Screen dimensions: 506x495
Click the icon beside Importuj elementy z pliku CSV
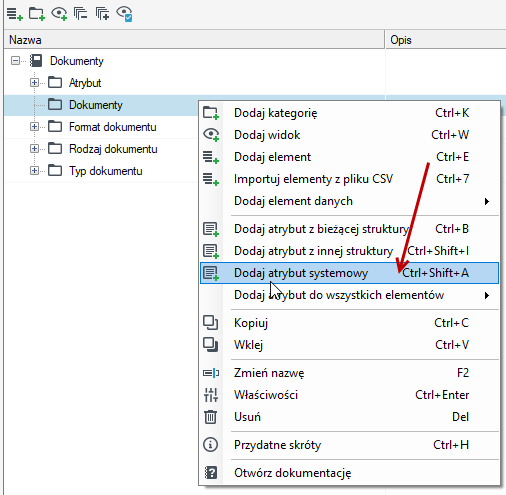(x=211, y=179)
